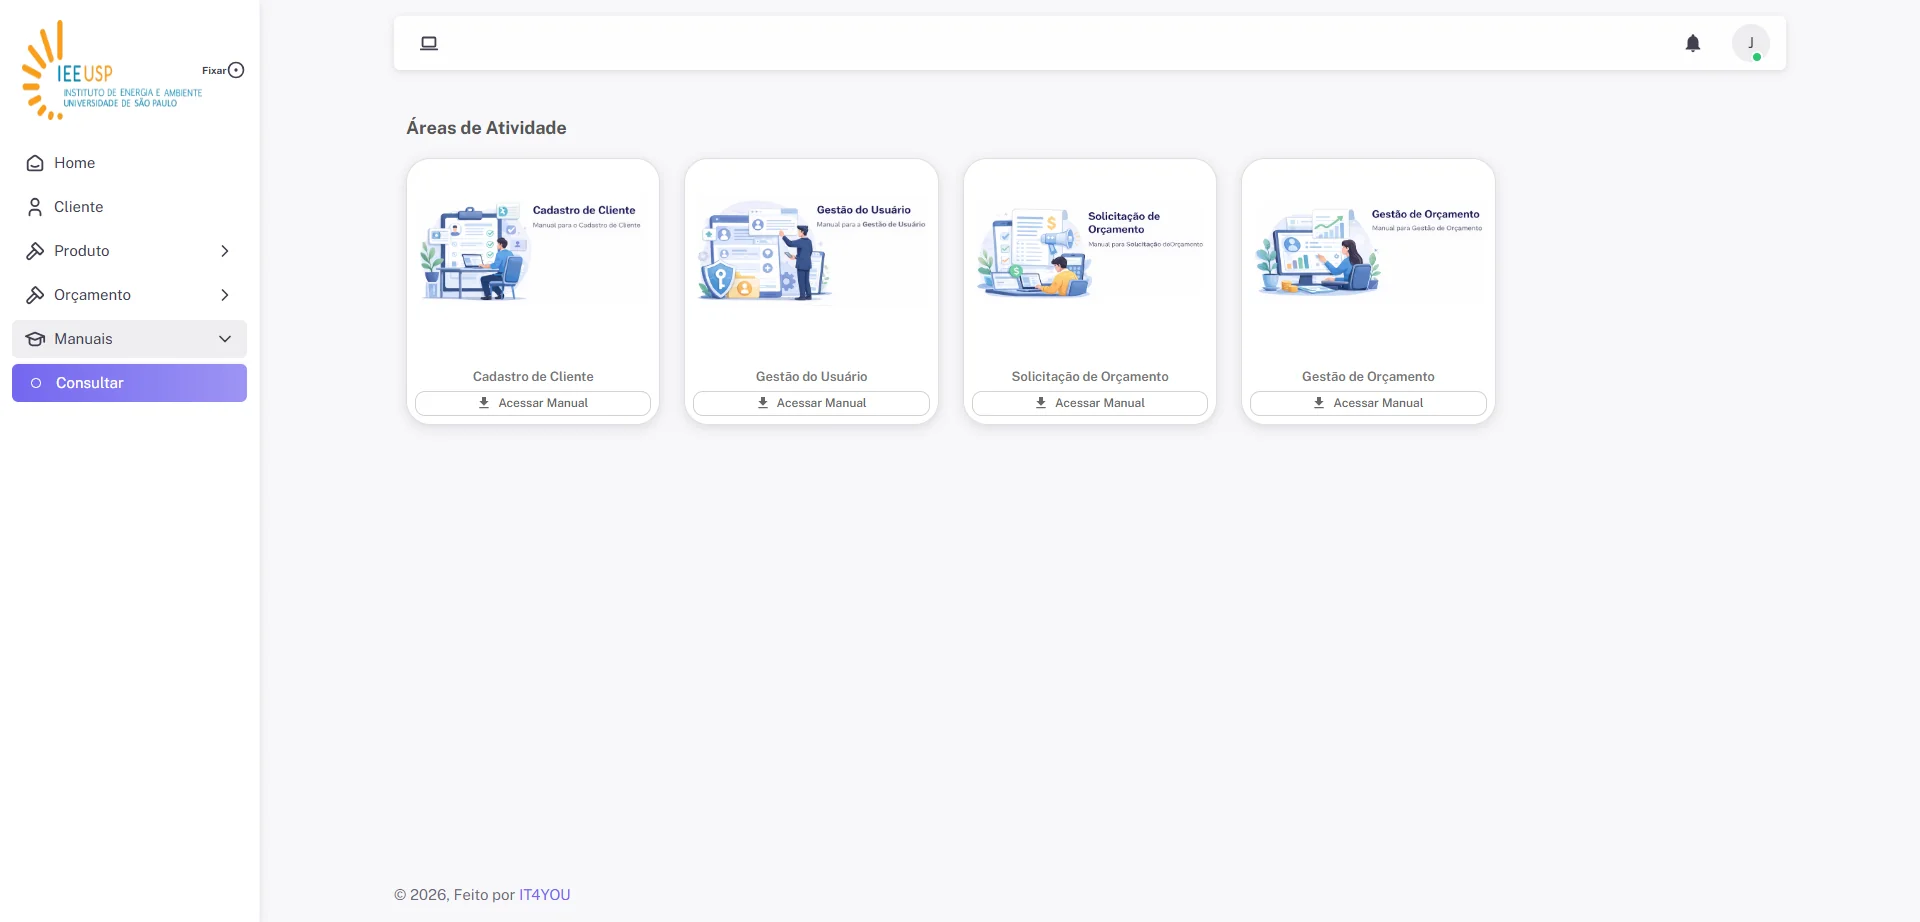Click the Home house icon in sidebar
Viewport: 1920px width, 922px height.
[x=35, y=163]
